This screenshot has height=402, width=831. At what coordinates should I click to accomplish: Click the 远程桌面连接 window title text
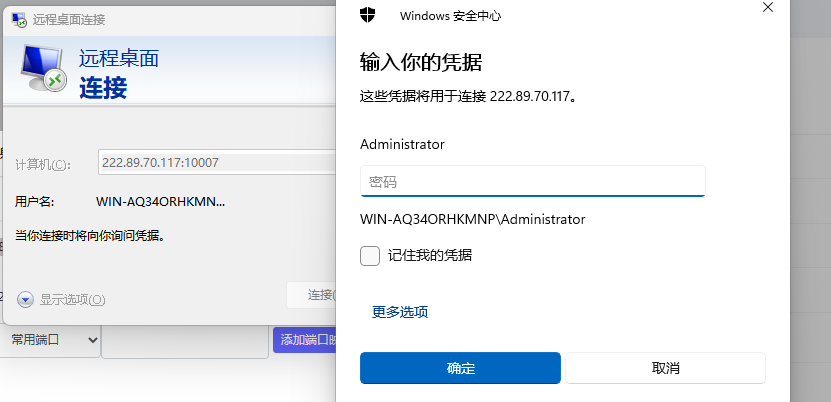point(69,20)
